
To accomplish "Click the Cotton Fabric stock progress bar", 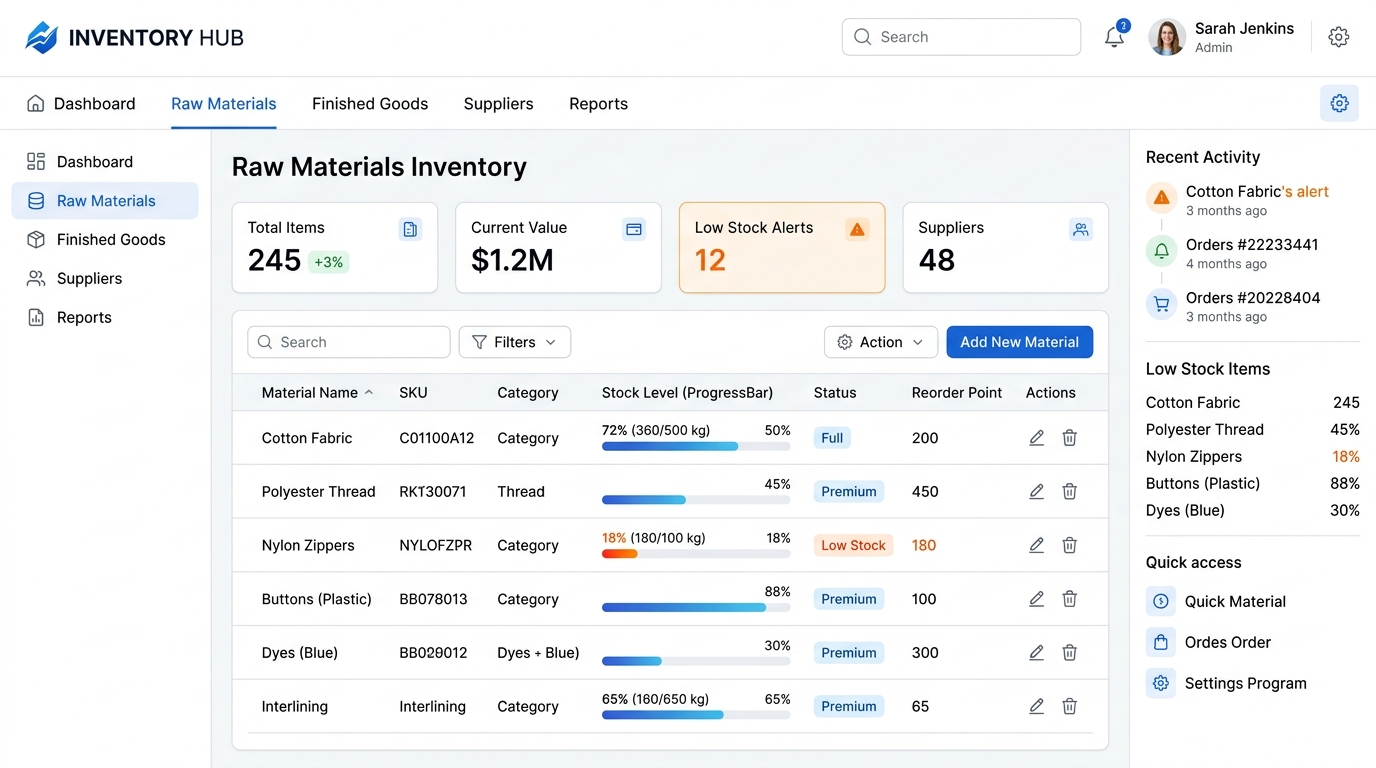I will click(696, 446).
